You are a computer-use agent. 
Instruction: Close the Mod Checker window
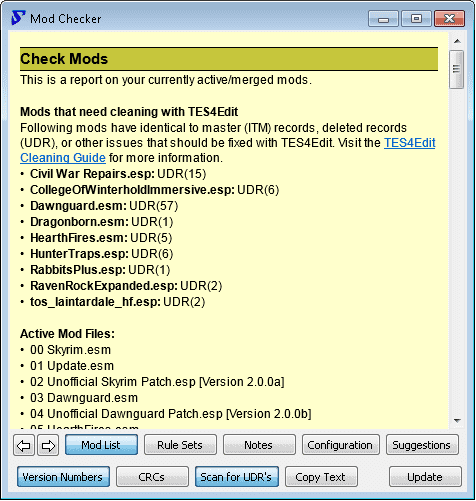[449, 19]
